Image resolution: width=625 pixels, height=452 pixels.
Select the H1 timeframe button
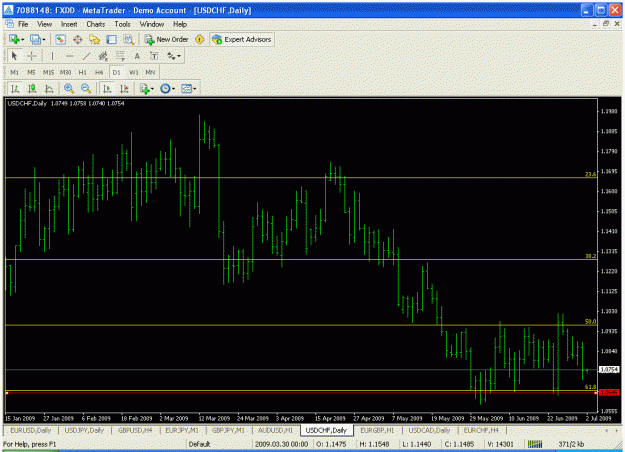83,72
